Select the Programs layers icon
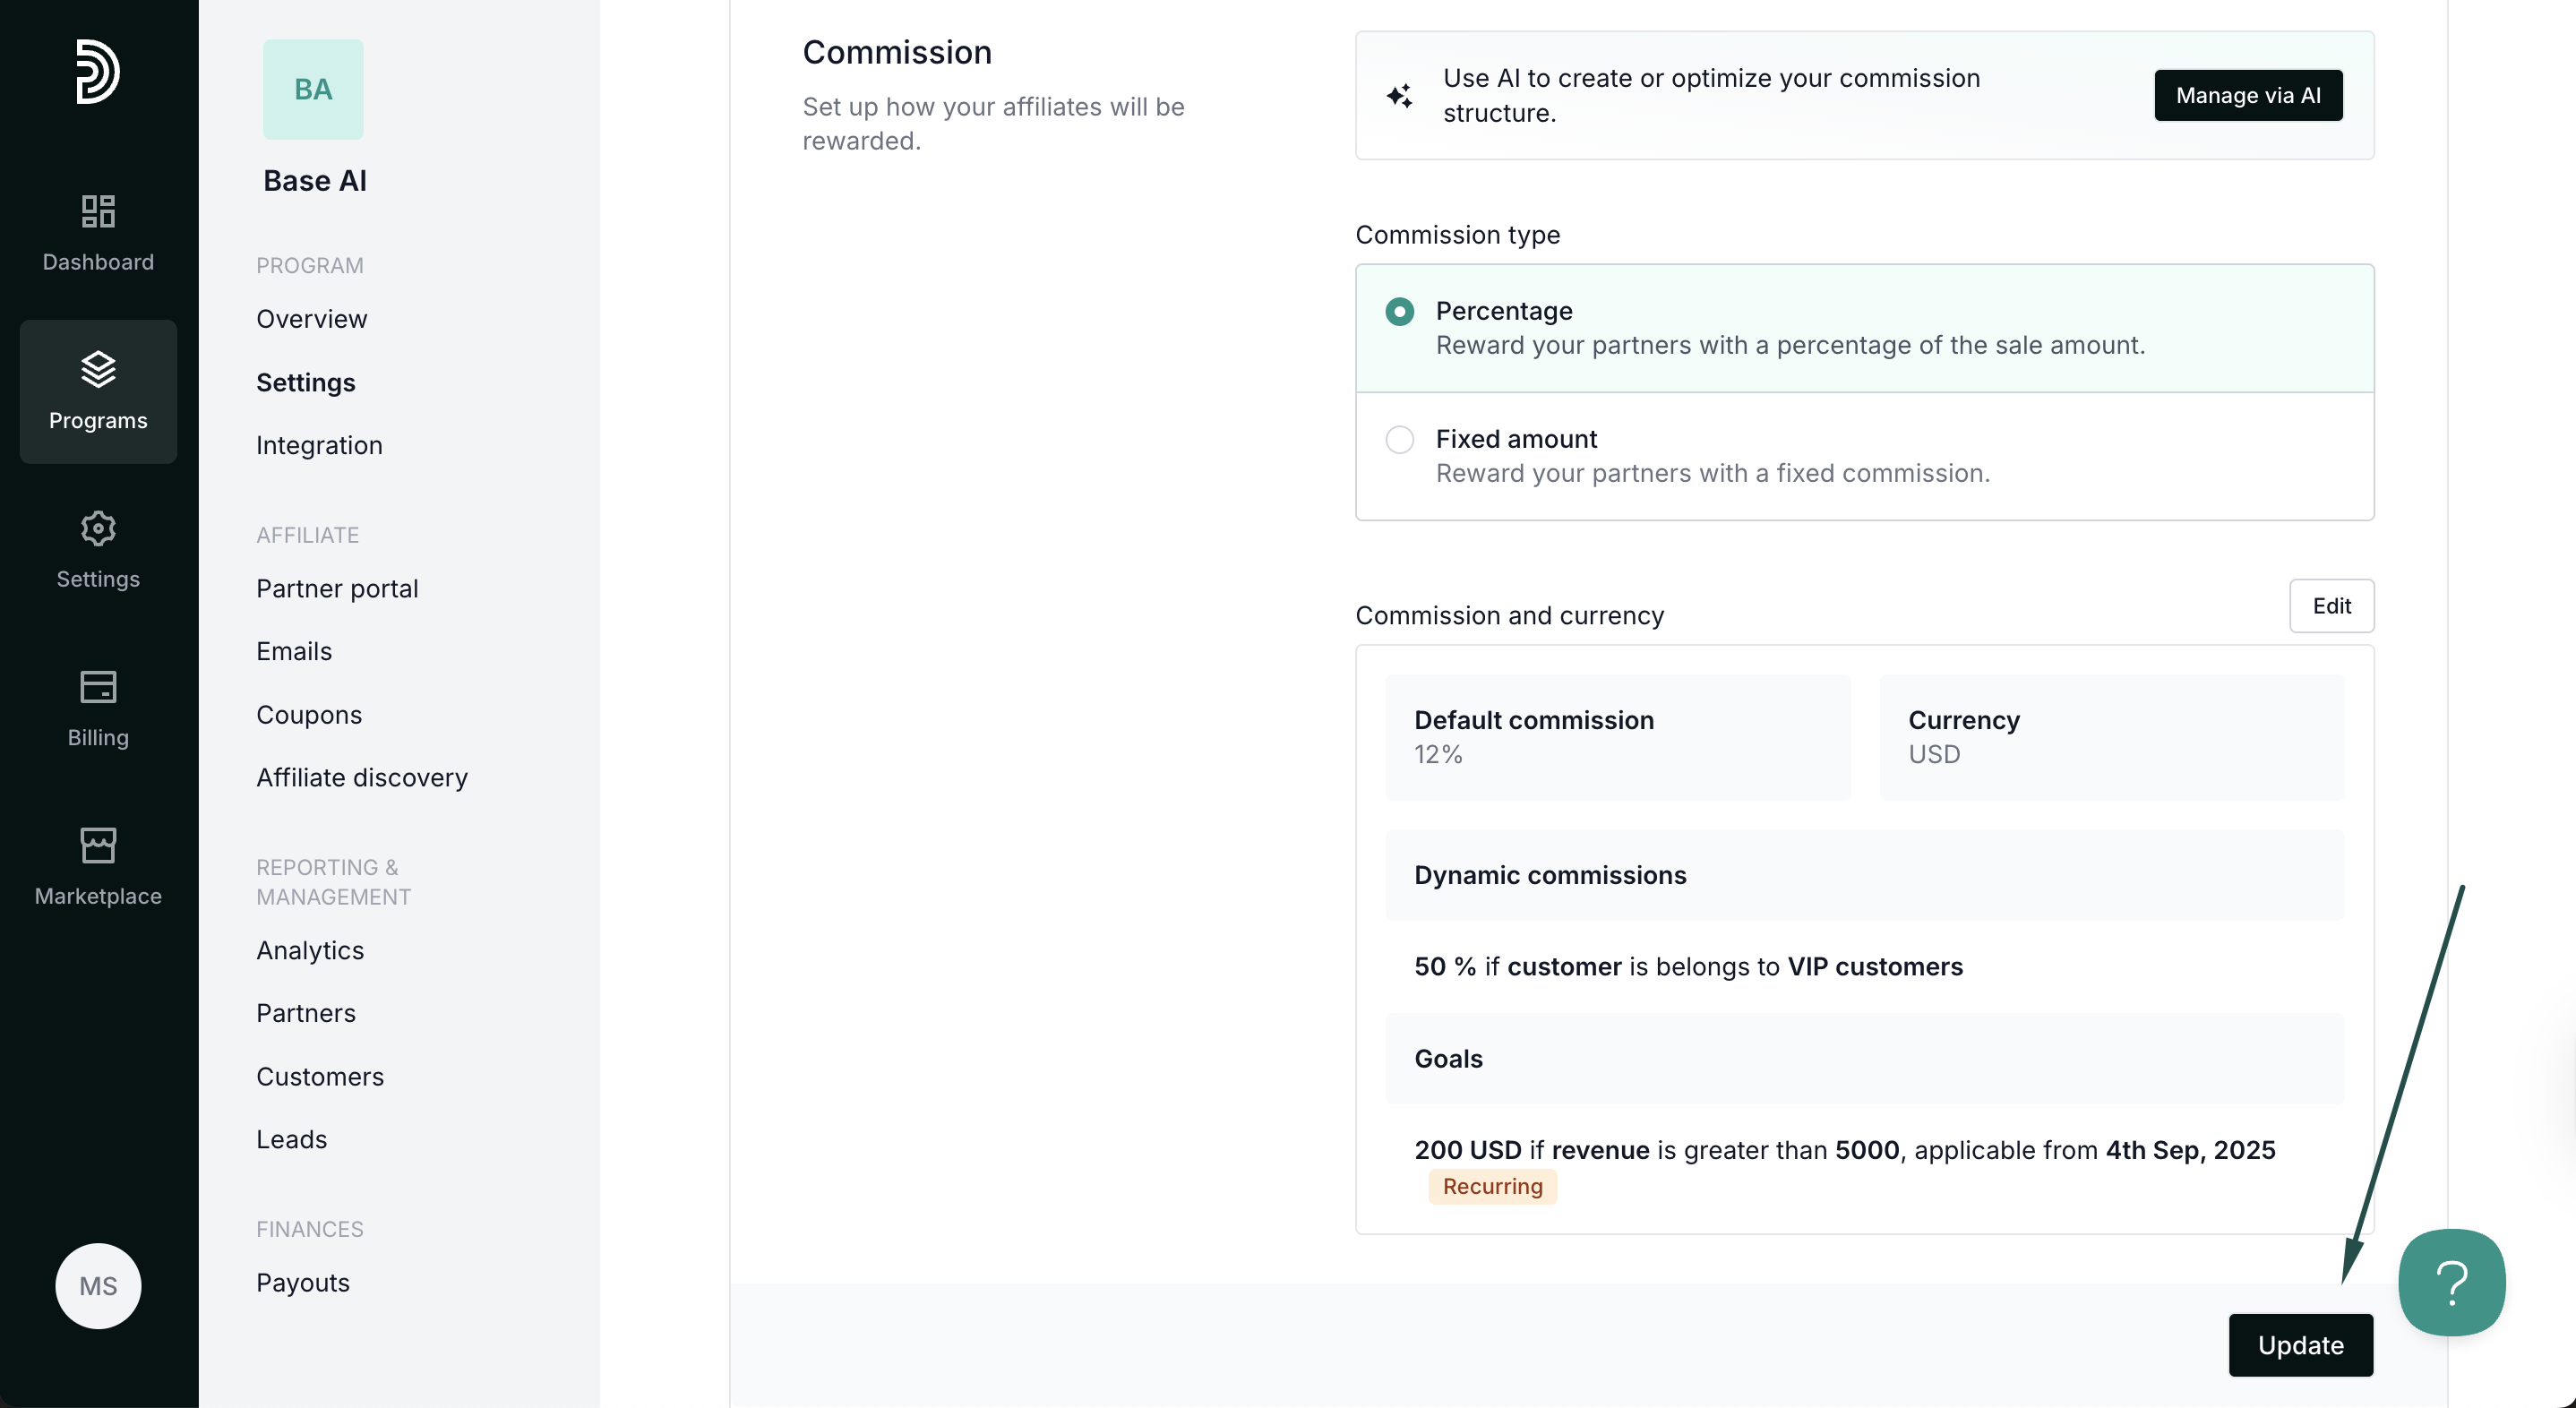This screenshot has width=2576, height=1408. [98, 369]
